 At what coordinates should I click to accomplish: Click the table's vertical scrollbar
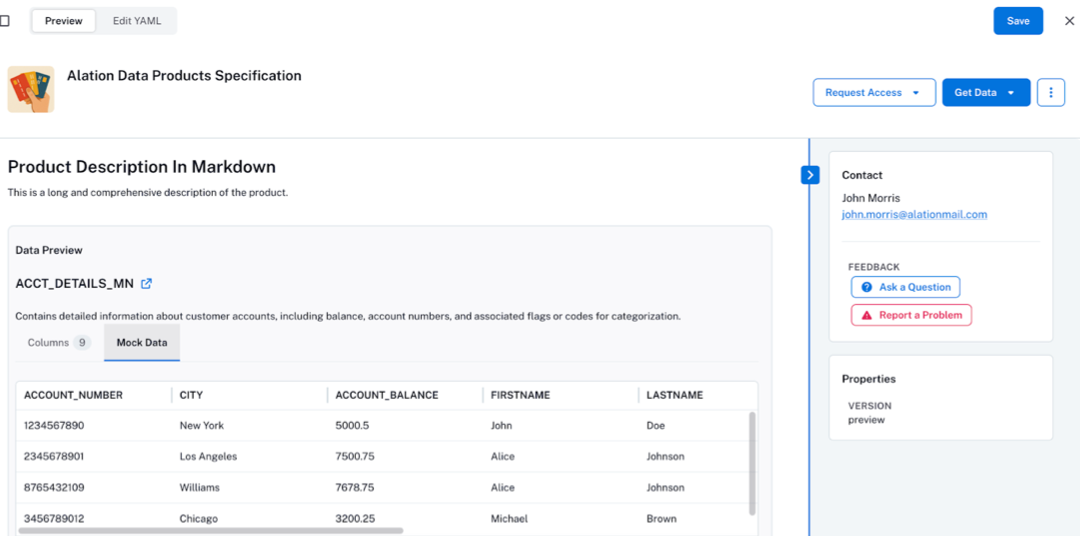(752, 463)
